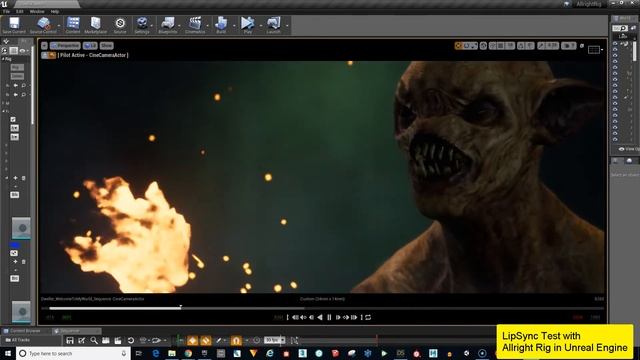Open the Cinematics dropdown arrow
Screen dimensions: 640x360
[x=208, y=26]
